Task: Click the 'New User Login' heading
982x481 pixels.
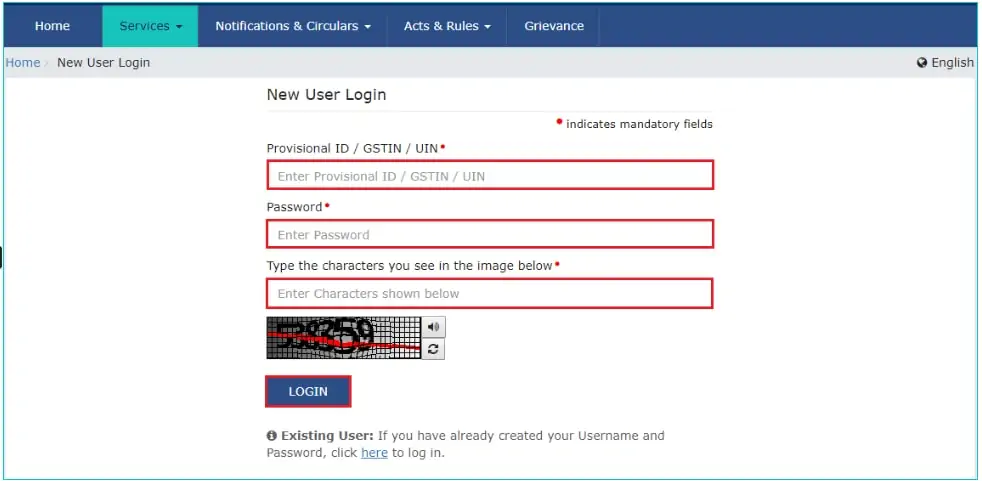Action: click(x=326, y=95)
